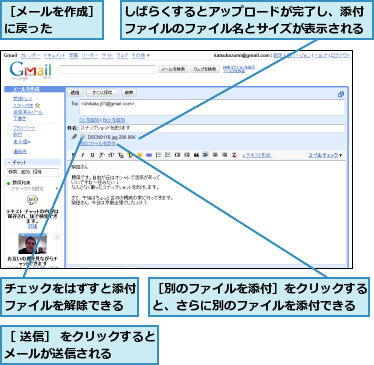Click the paperclip attachment icon
374x365 pixels.
[74, 137]
